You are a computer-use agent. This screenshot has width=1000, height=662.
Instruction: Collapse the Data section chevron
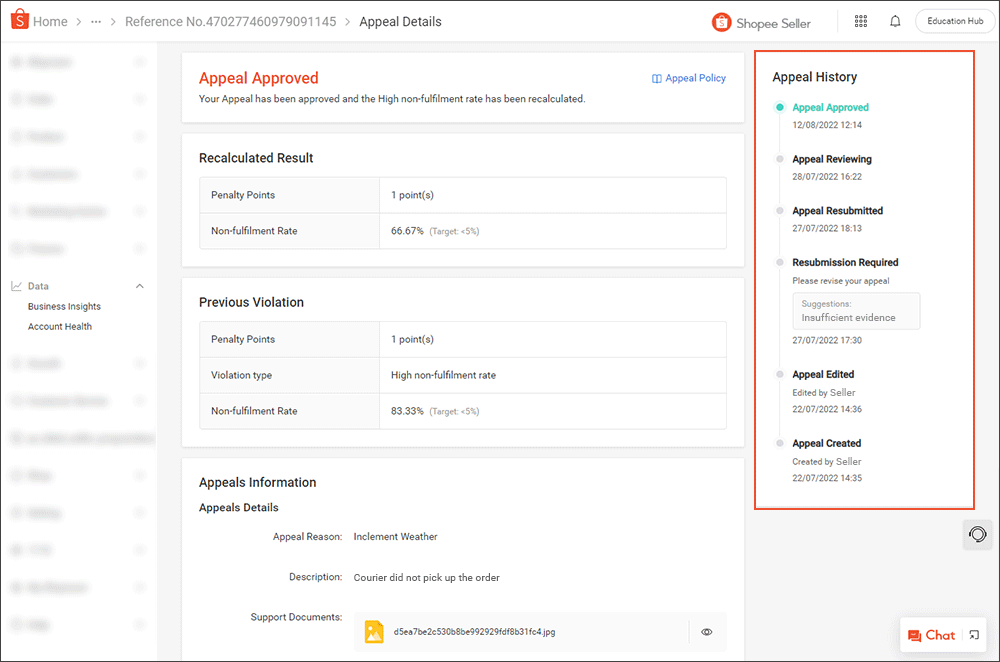(140, 285)
